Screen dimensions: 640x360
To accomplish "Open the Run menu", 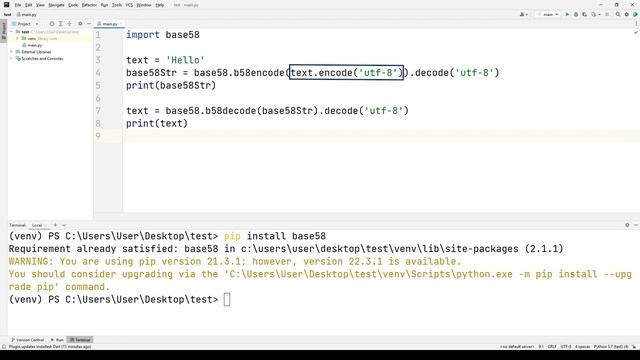I will [104, 5].
